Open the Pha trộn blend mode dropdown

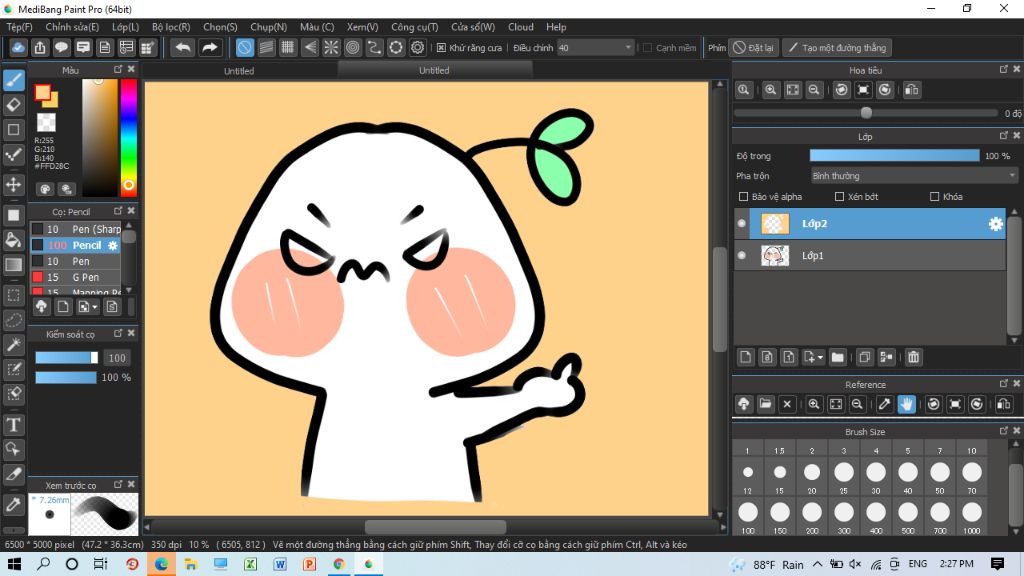tap(913, 176)
